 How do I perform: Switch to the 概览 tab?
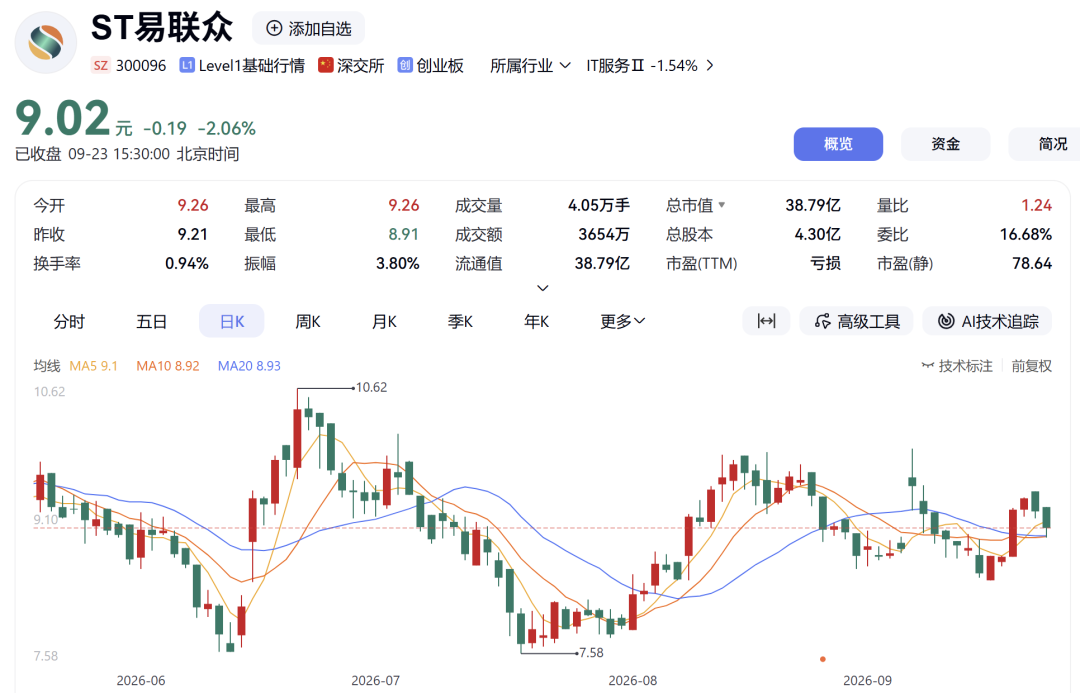click(x=838, y=144)
